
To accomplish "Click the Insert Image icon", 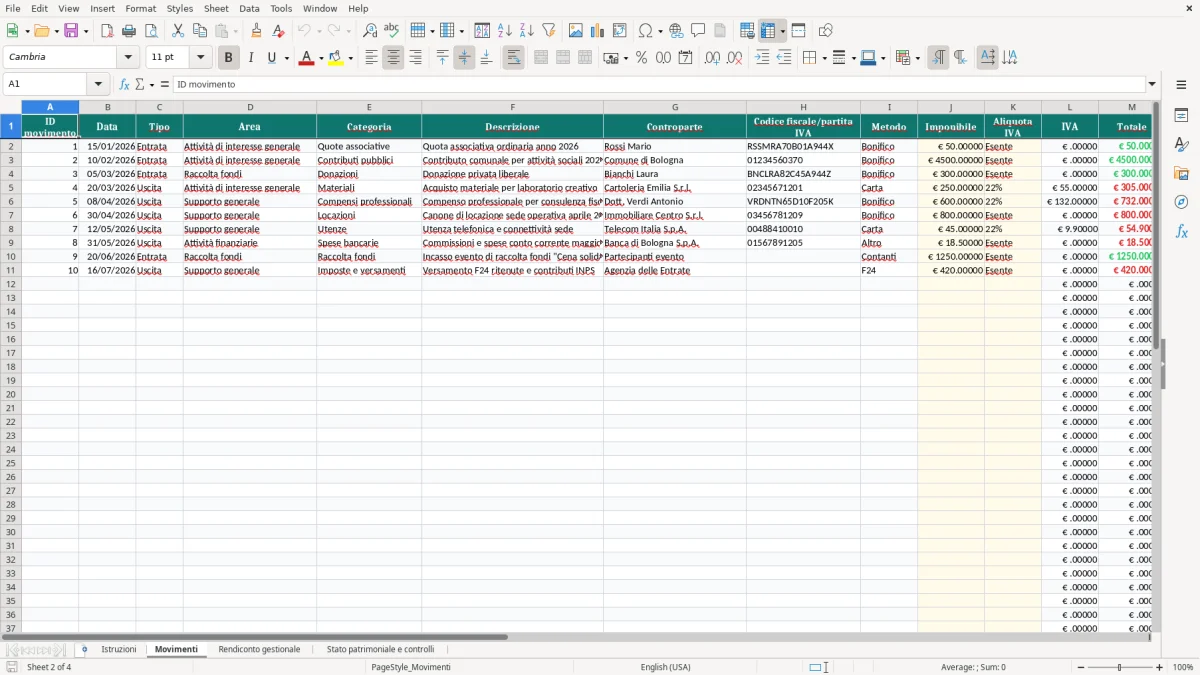I will (576, 31).
